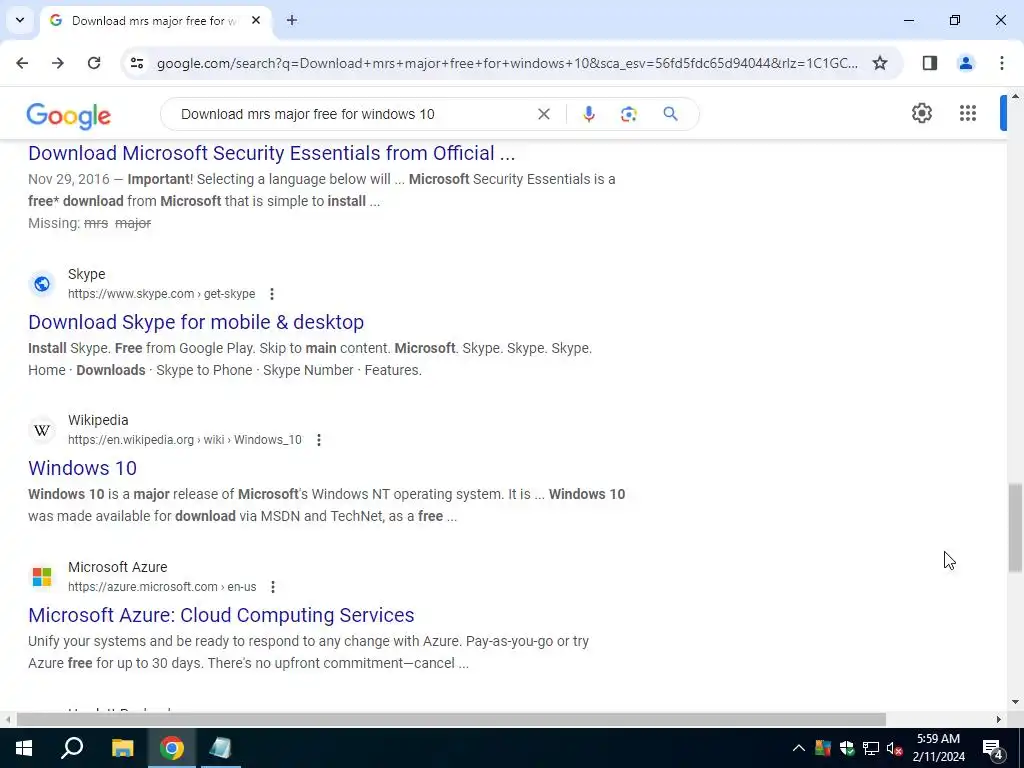Viewport: 1024px width, 768px height.
Task: View site information icon in address bar
Action: [136, 63]
